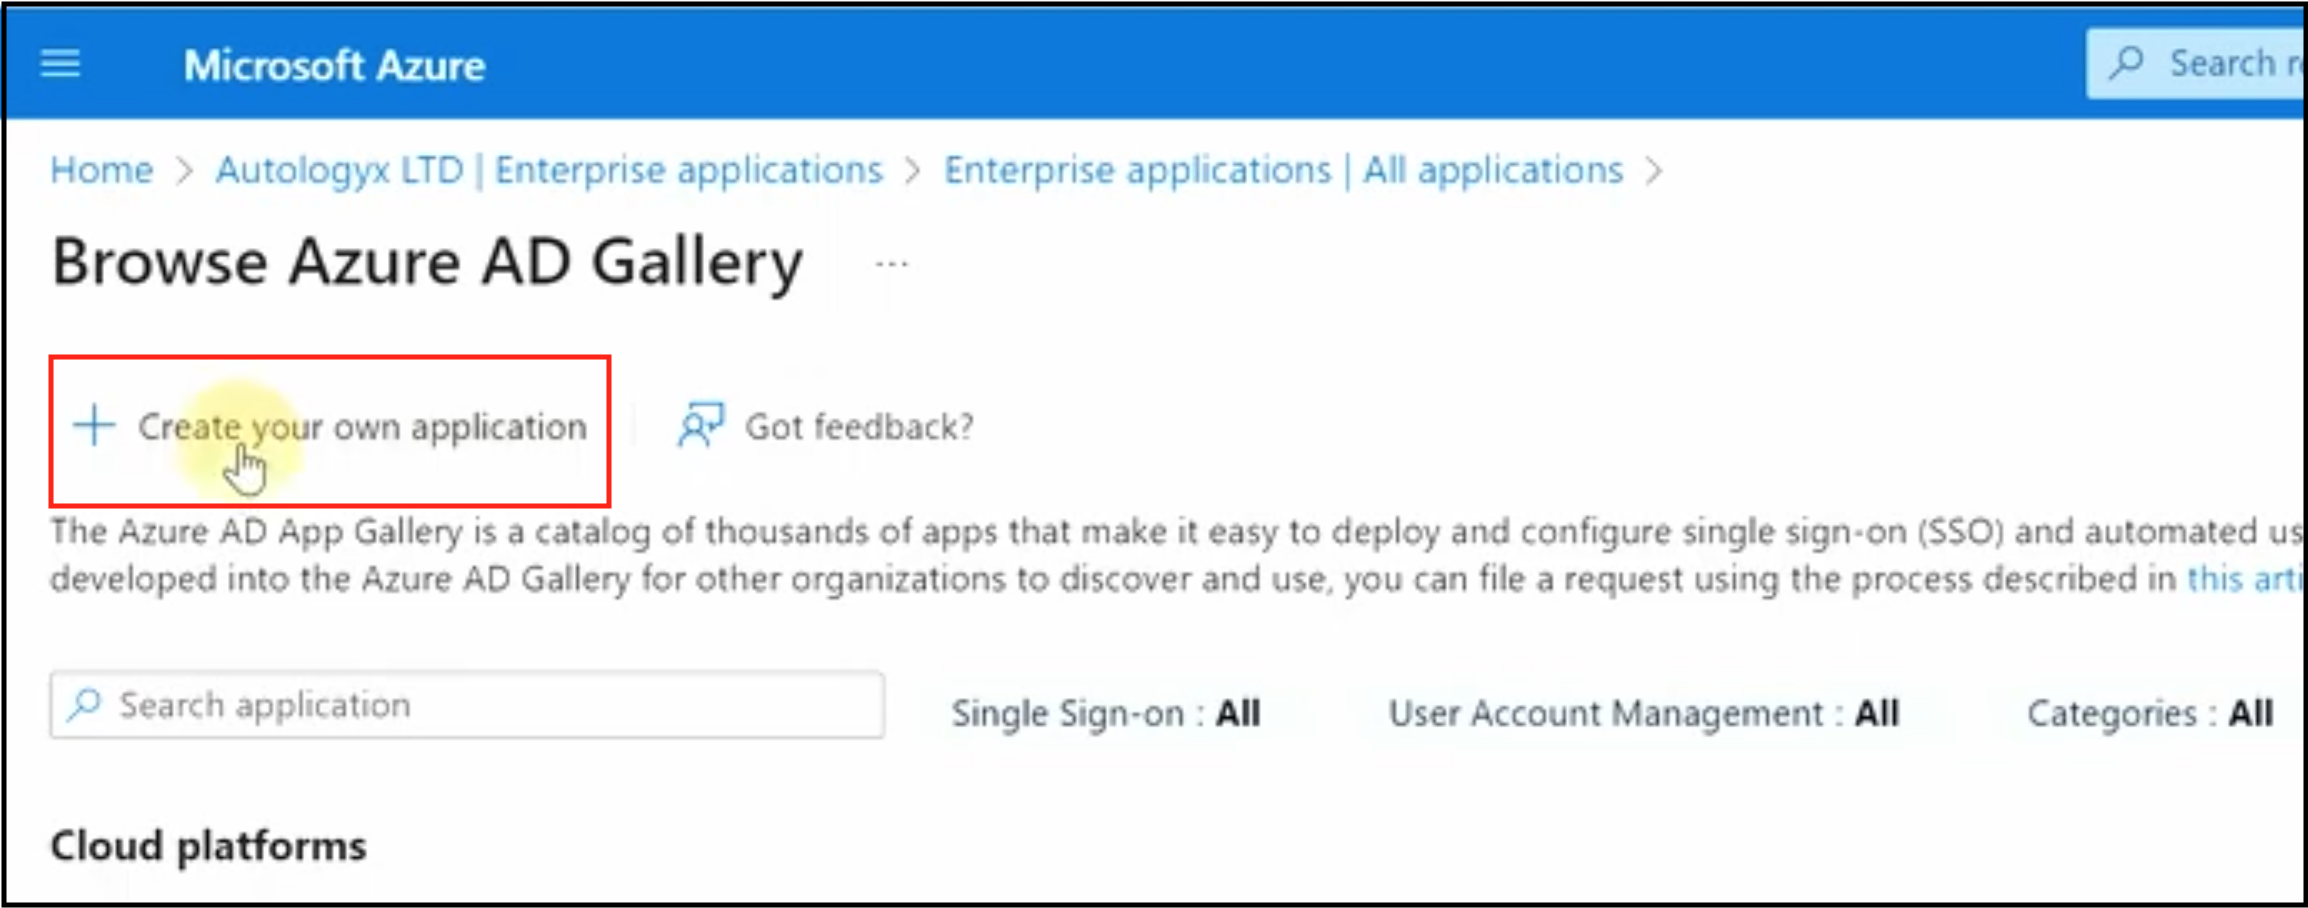The height and width of the screenshot is (908, 2308).
Task: Open the User Account Management filter
Action: pos(1643,713)
